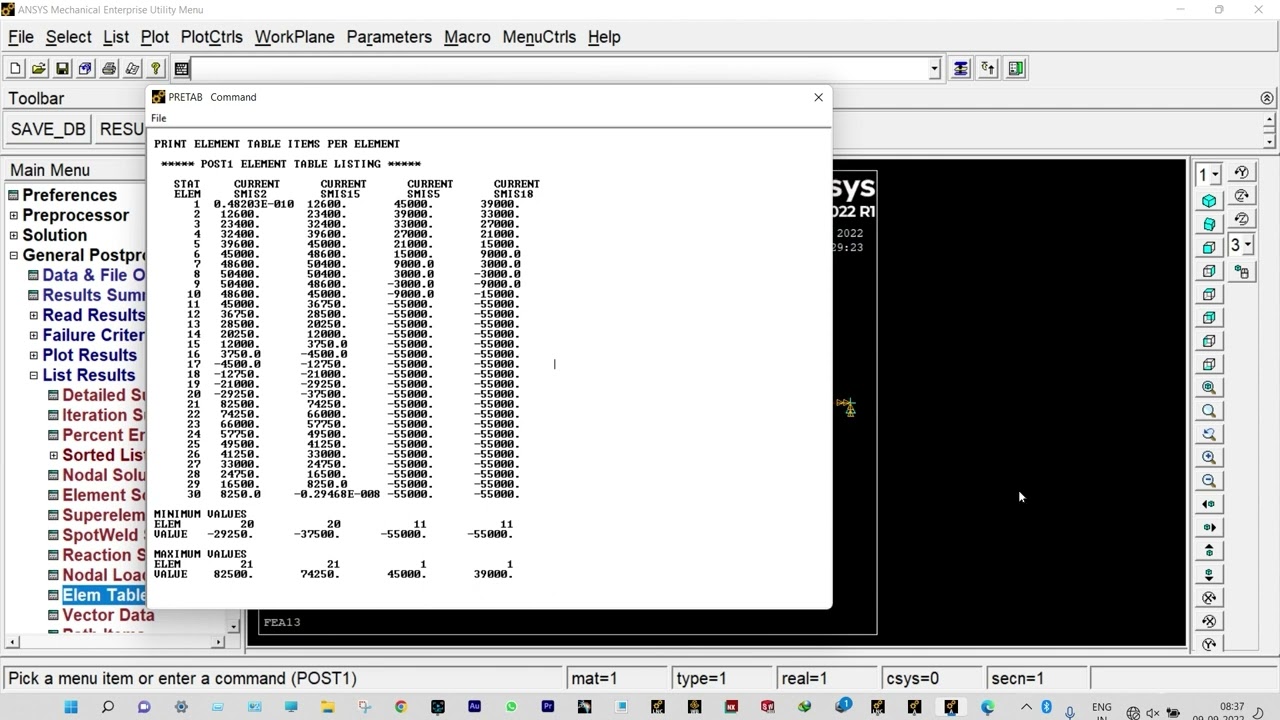
Task: Click the Zoom Out minus magnifier
Action: pos(1209,481)
